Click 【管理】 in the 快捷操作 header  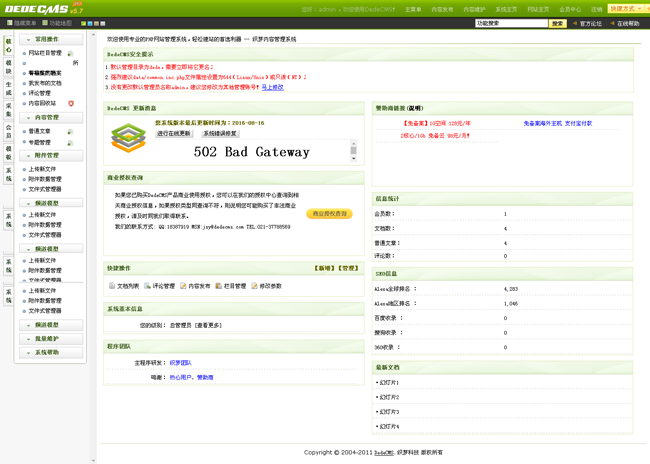(x=348, y=268)
